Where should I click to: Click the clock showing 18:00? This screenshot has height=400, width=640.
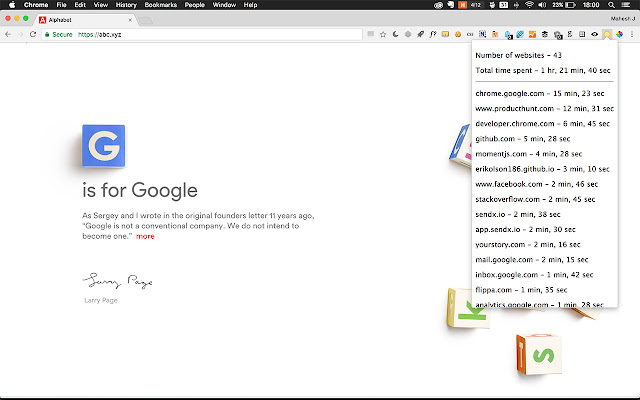(x=591, y=5)
